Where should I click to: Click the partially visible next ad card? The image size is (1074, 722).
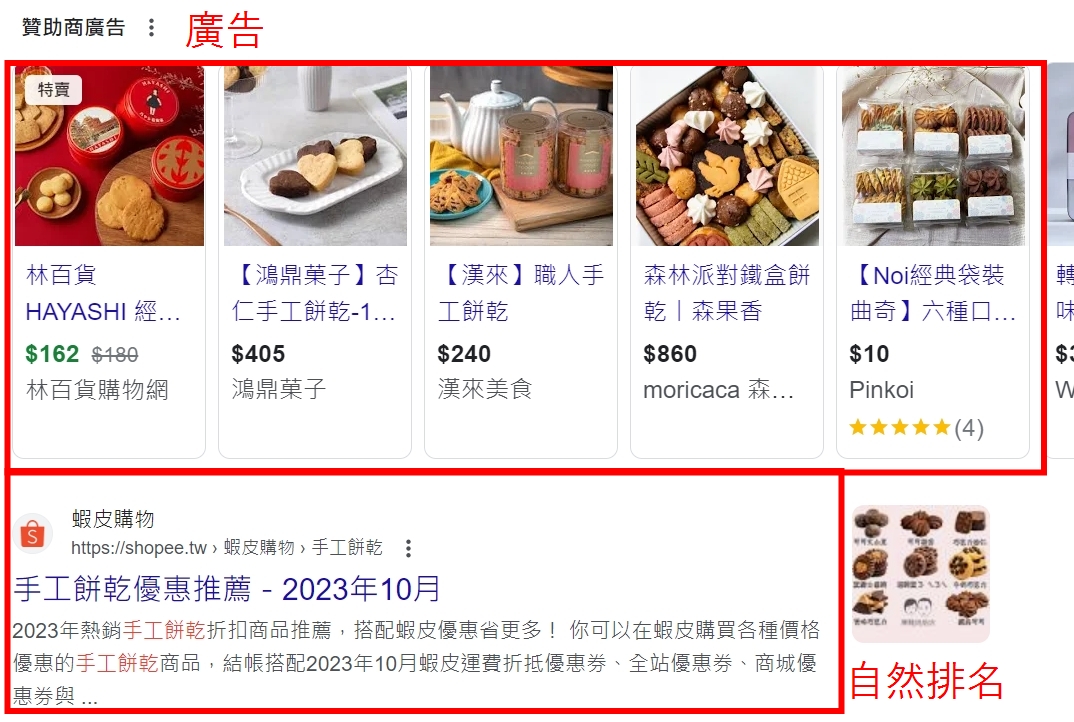pyautogui.click(x=1060, y=260)
